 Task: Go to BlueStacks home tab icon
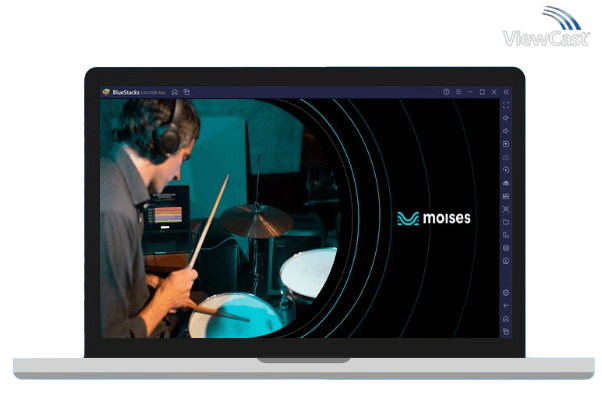pyautogui.click(x=175, y=92)
